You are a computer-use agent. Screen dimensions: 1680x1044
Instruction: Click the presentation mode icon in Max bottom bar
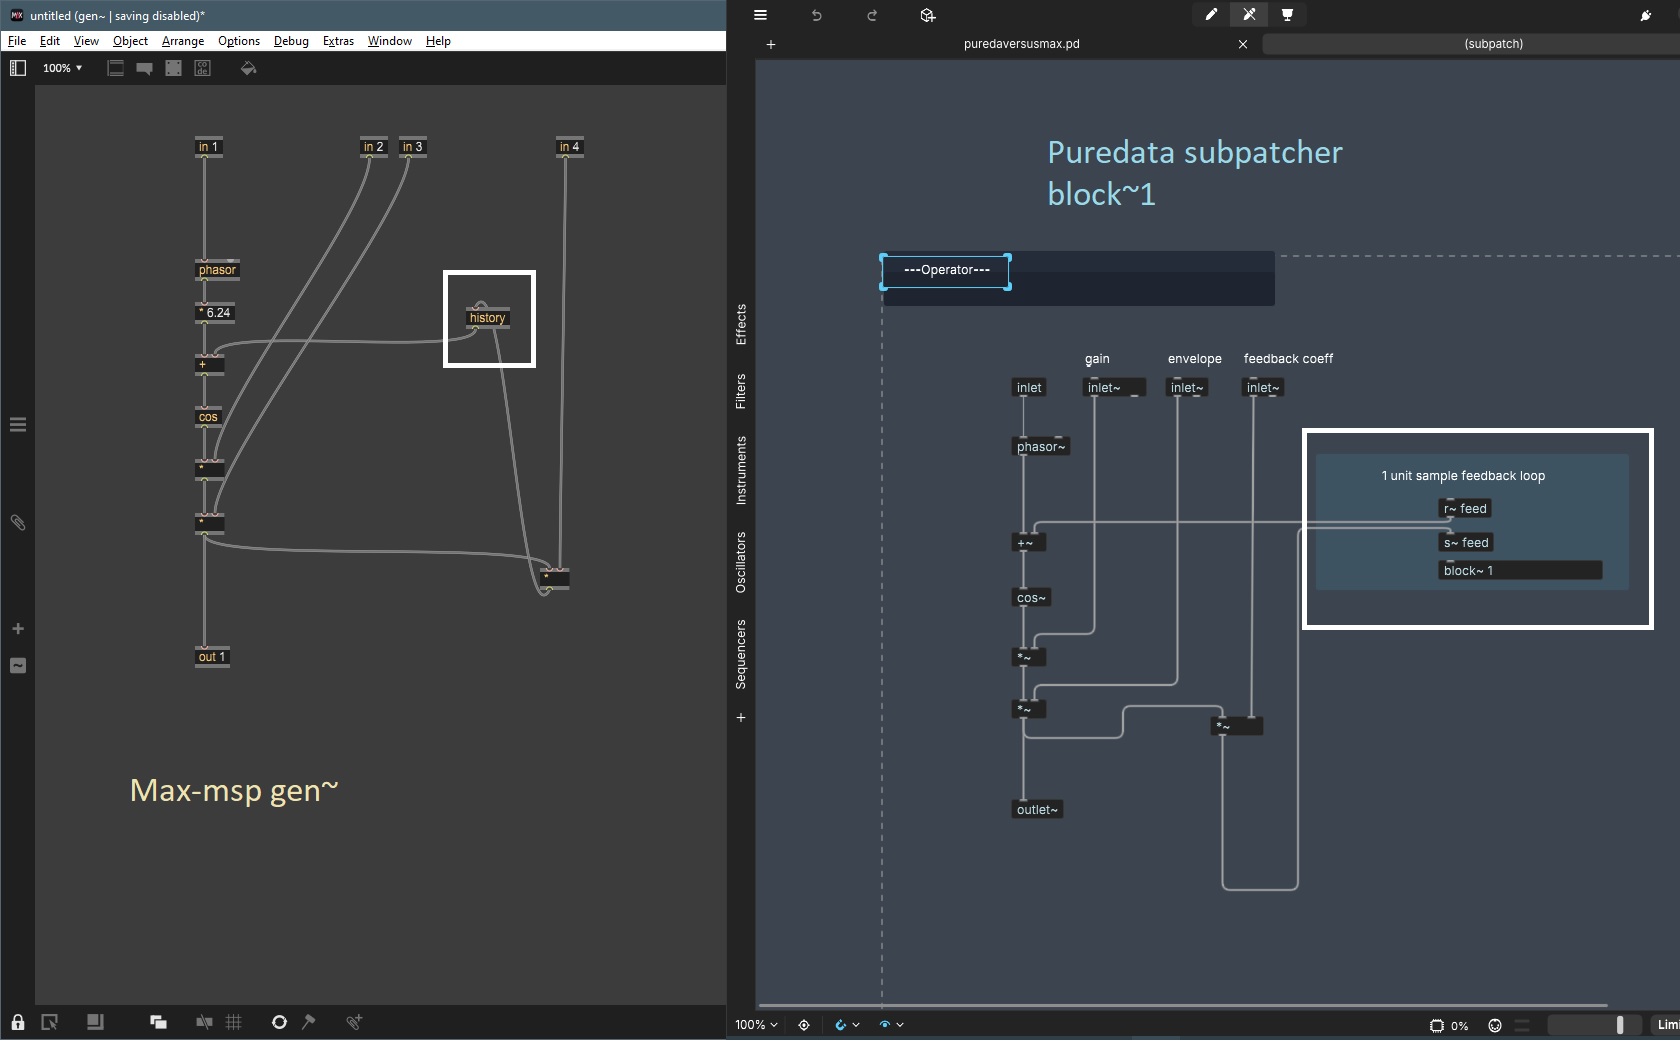95,1022
